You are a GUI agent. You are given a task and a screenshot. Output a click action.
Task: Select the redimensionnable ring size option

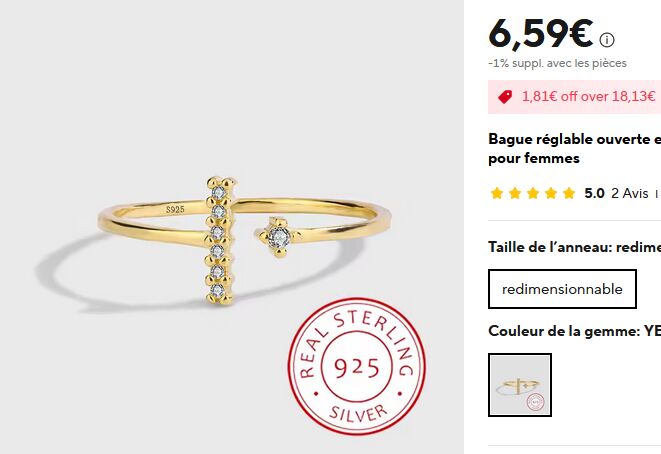562,289
